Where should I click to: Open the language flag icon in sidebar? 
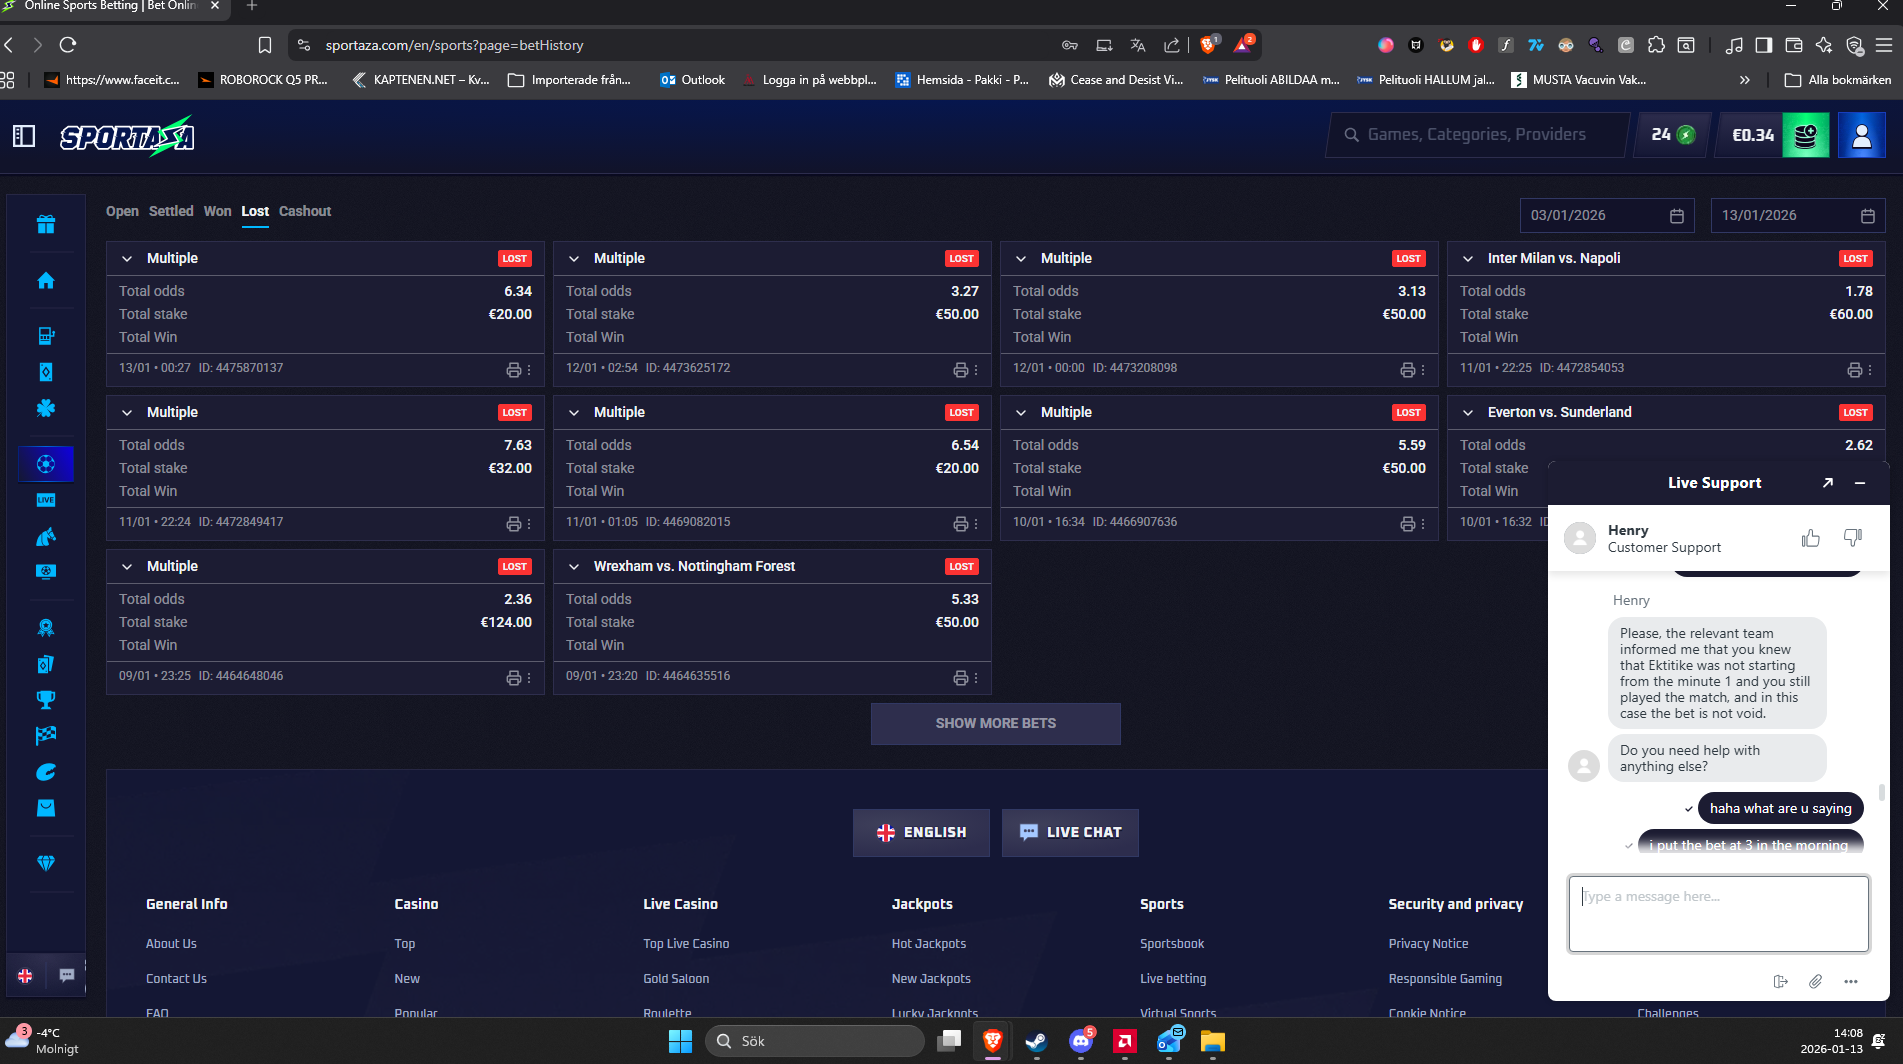point(25,975)
